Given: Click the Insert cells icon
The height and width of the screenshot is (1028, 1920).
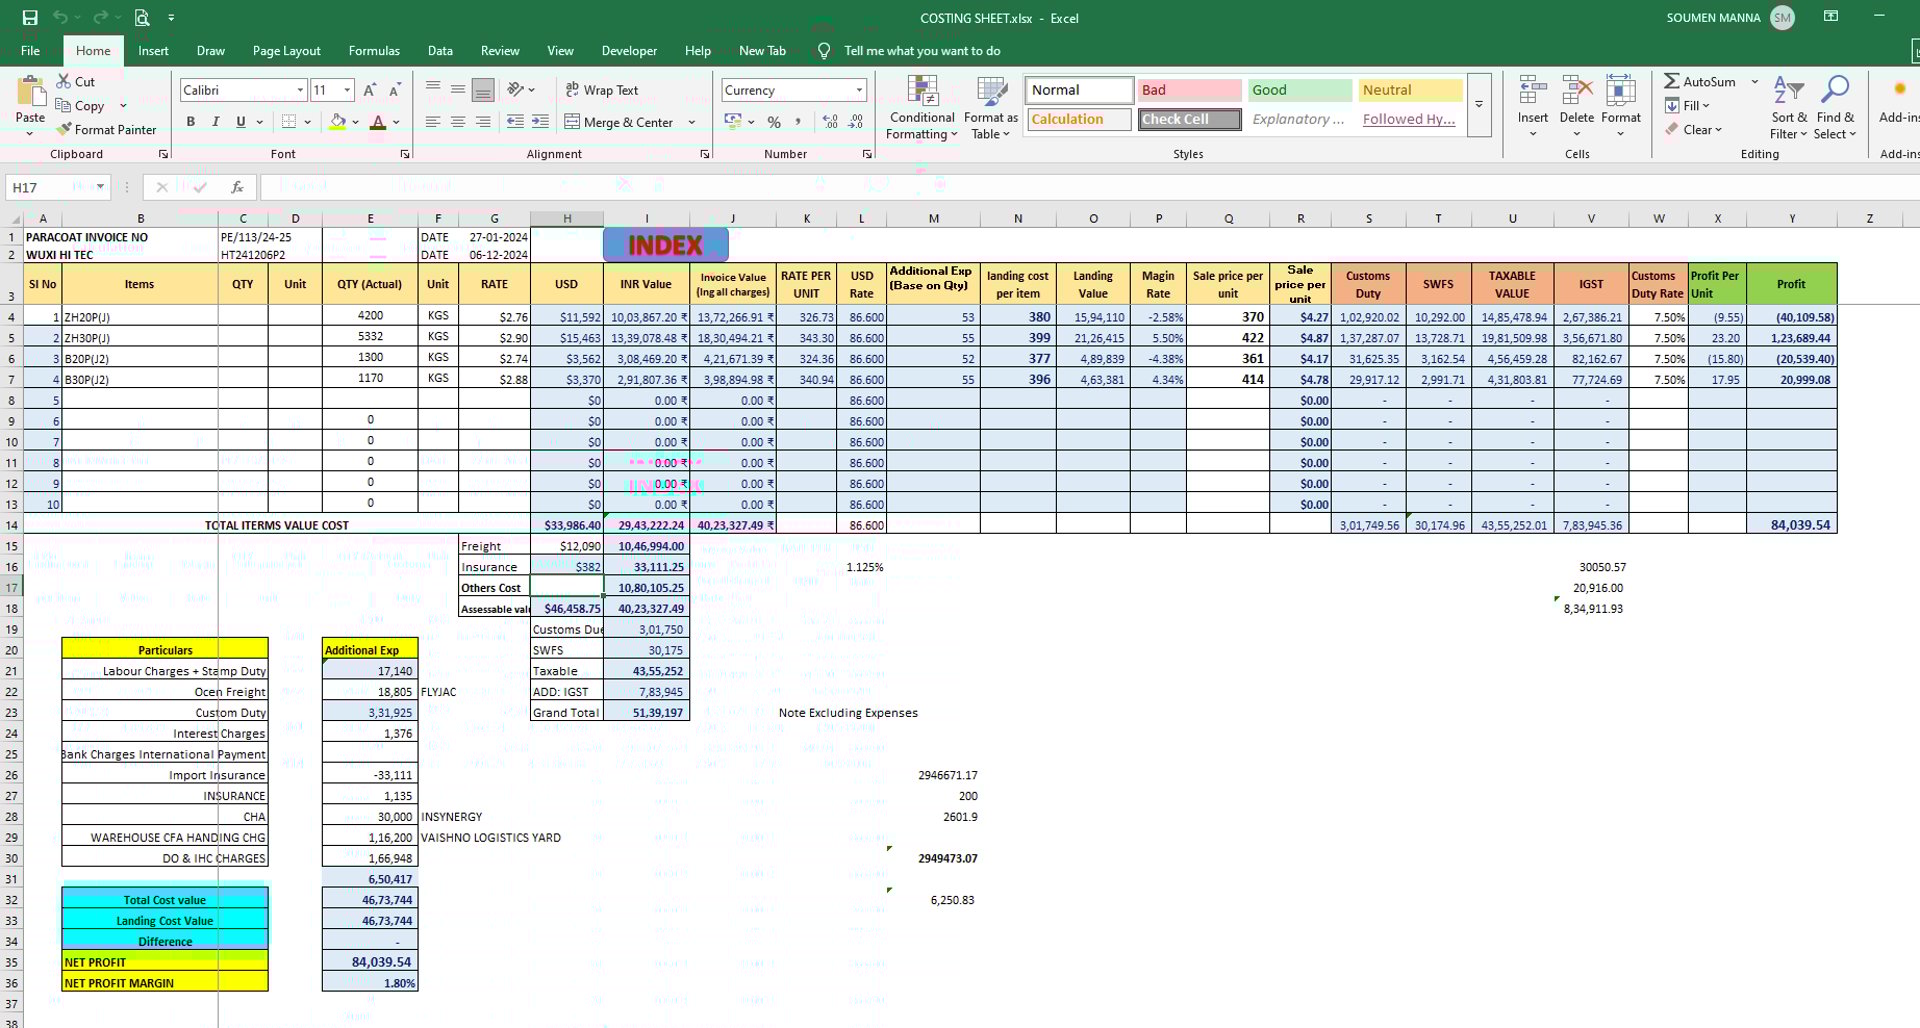Looking at the screenshot, I should 1532,90.
